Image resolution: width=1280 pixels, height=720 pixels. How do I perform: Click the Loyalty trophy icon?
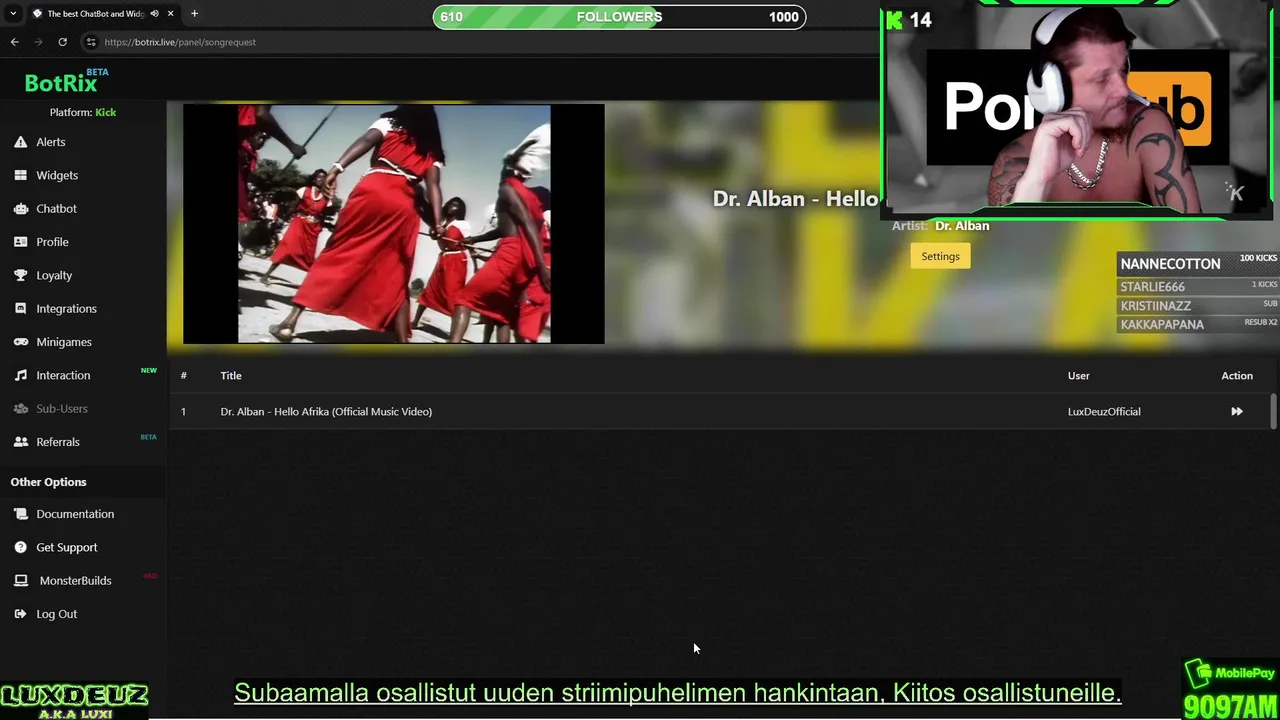[20, 275]
